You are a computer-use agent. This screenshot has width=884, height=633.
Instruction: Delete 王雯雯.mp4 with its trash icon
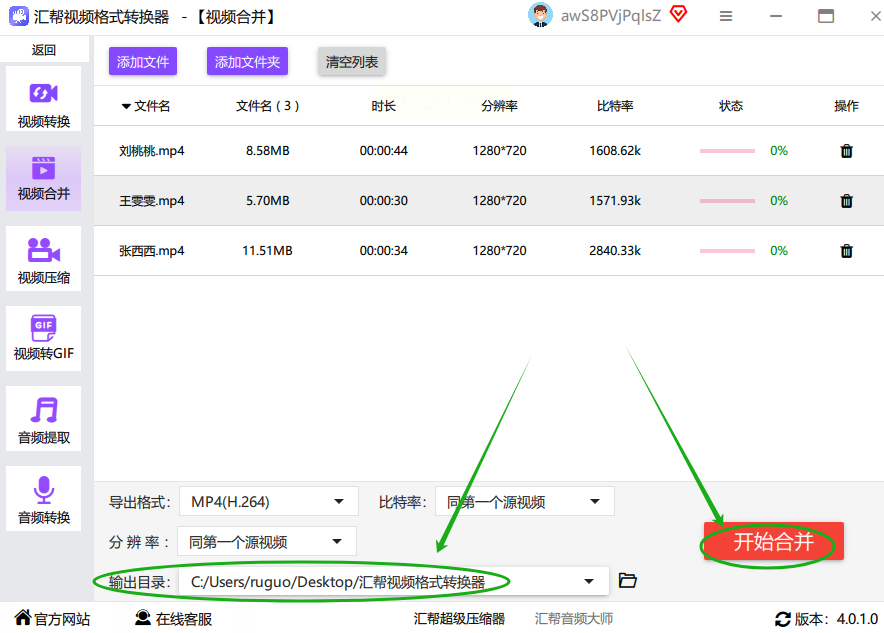(x=846, y=201)
